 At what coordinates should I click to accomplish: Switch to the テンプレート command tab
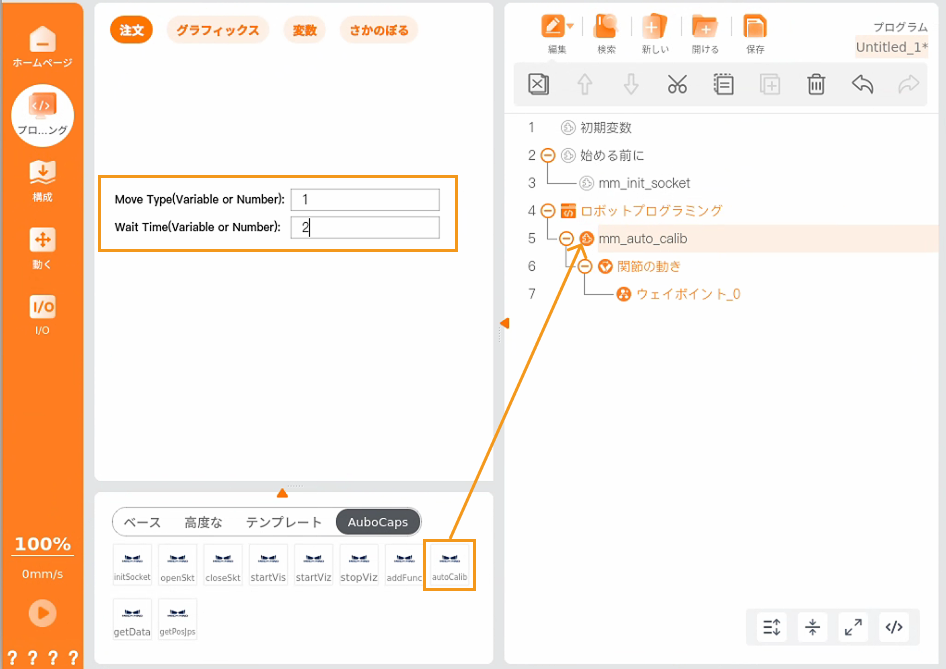284,522
